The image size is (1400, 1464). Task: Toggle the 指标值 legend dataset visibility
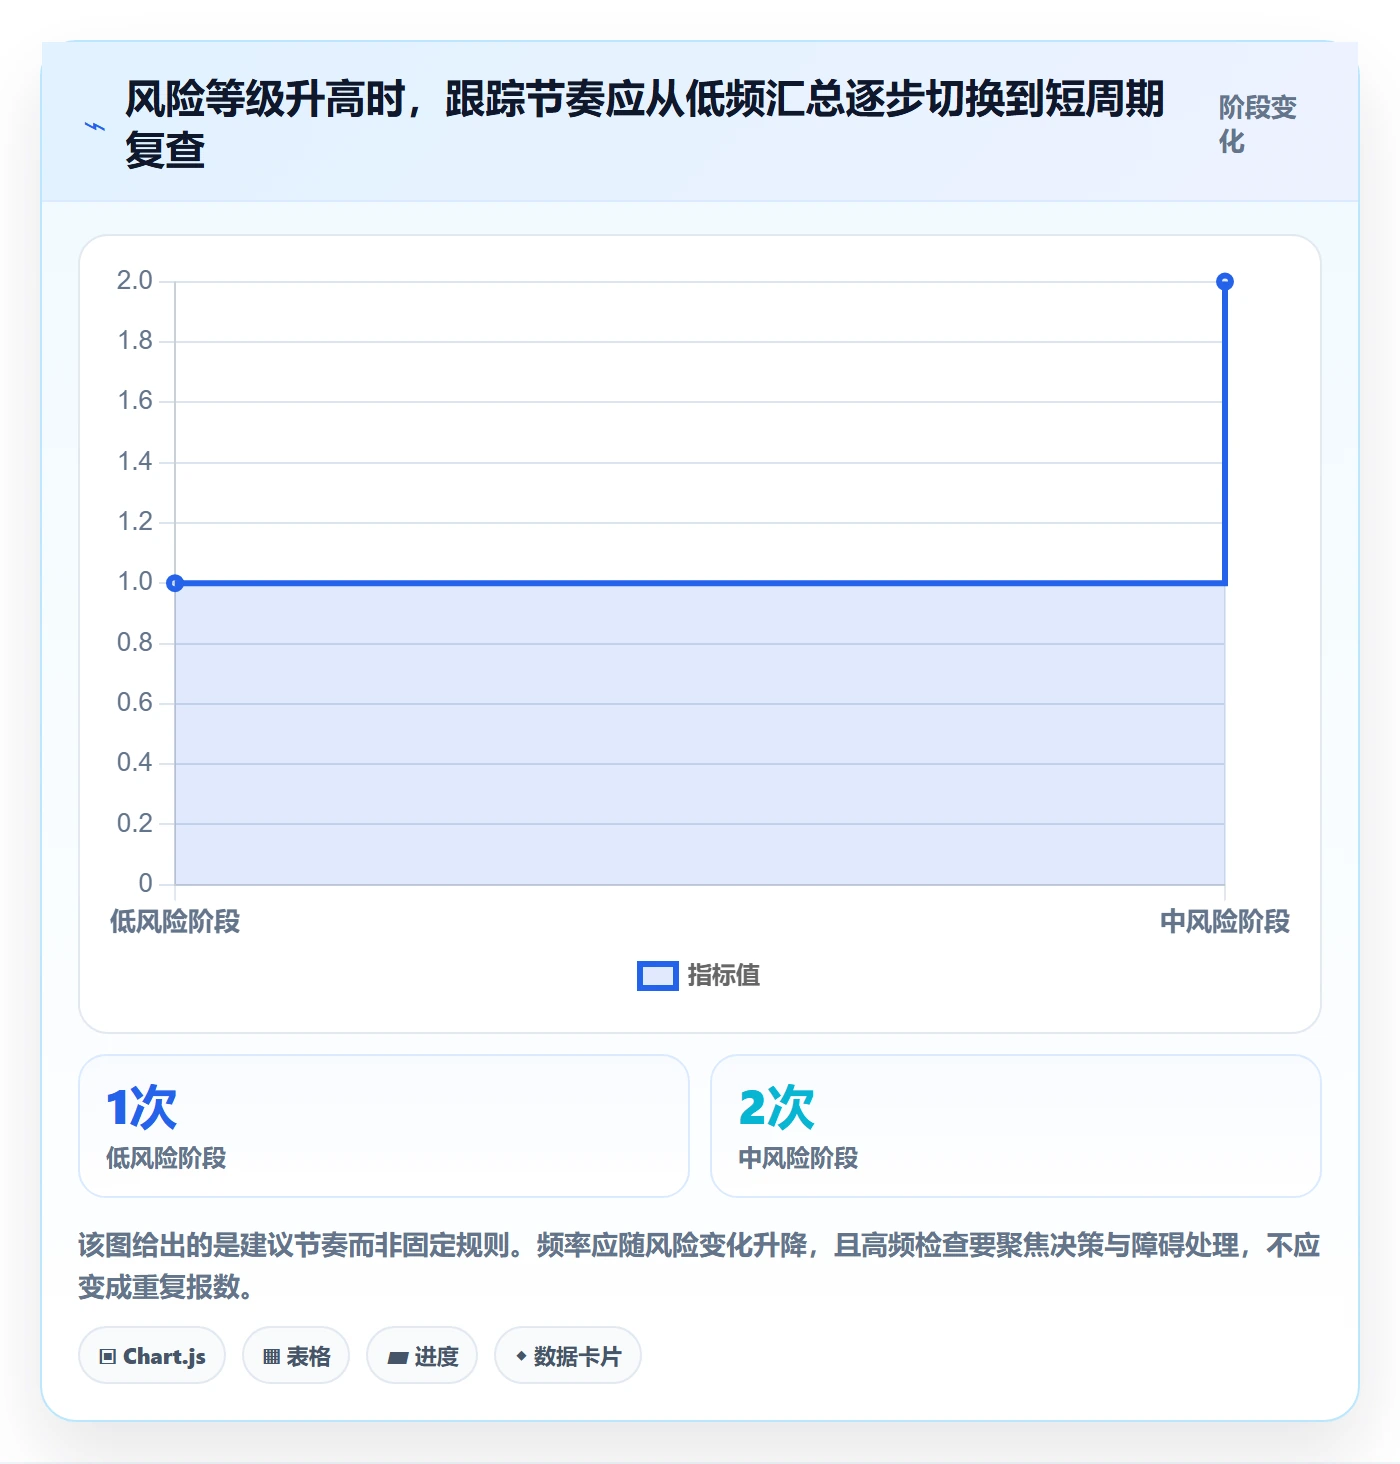tap(698, 975)
